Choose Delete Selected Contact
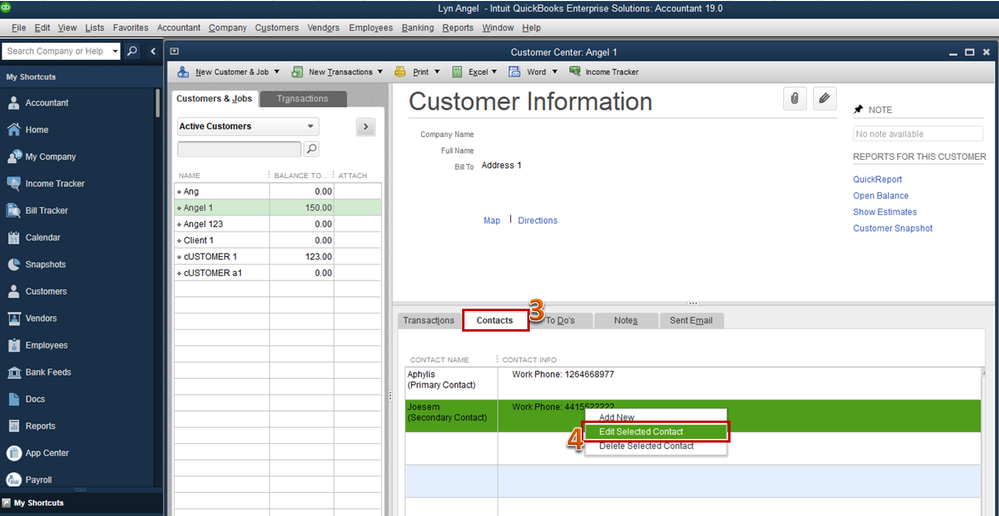The image size is (999, 516). [656, 446]
